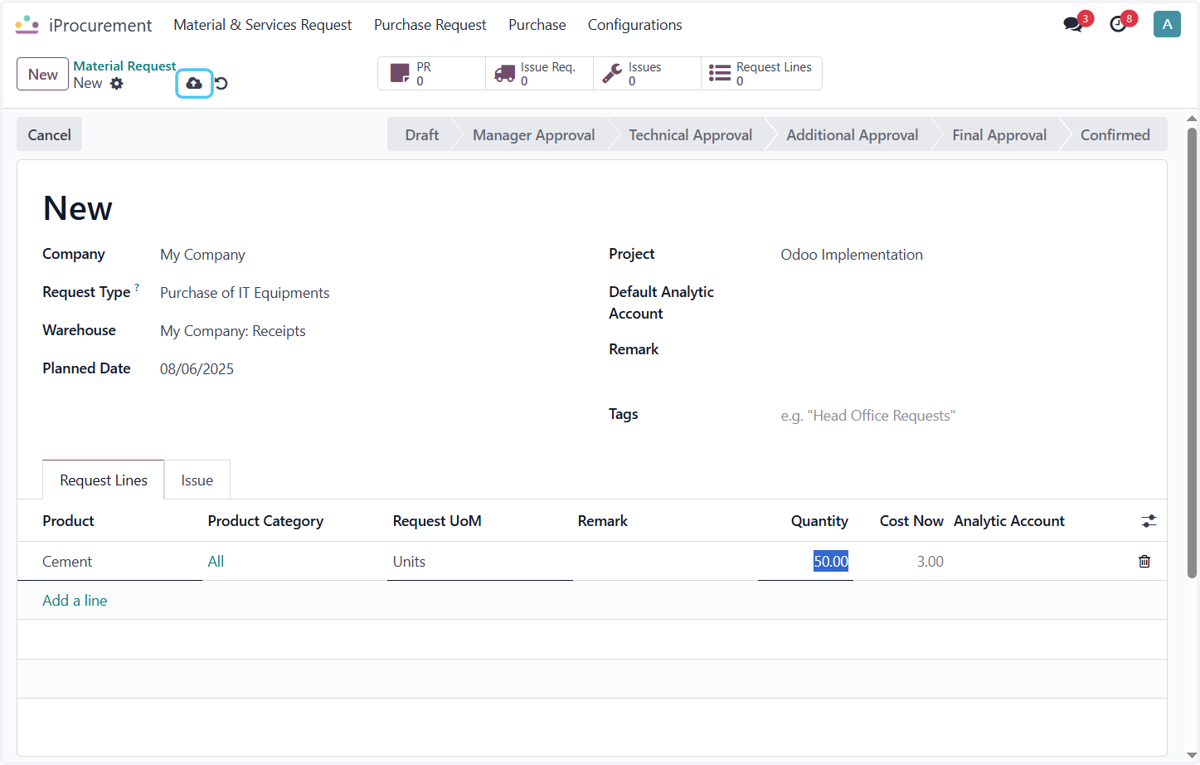Switch to the Request Lines tab
This screenshot has height=765, width=1200.
tap(104, 480)
